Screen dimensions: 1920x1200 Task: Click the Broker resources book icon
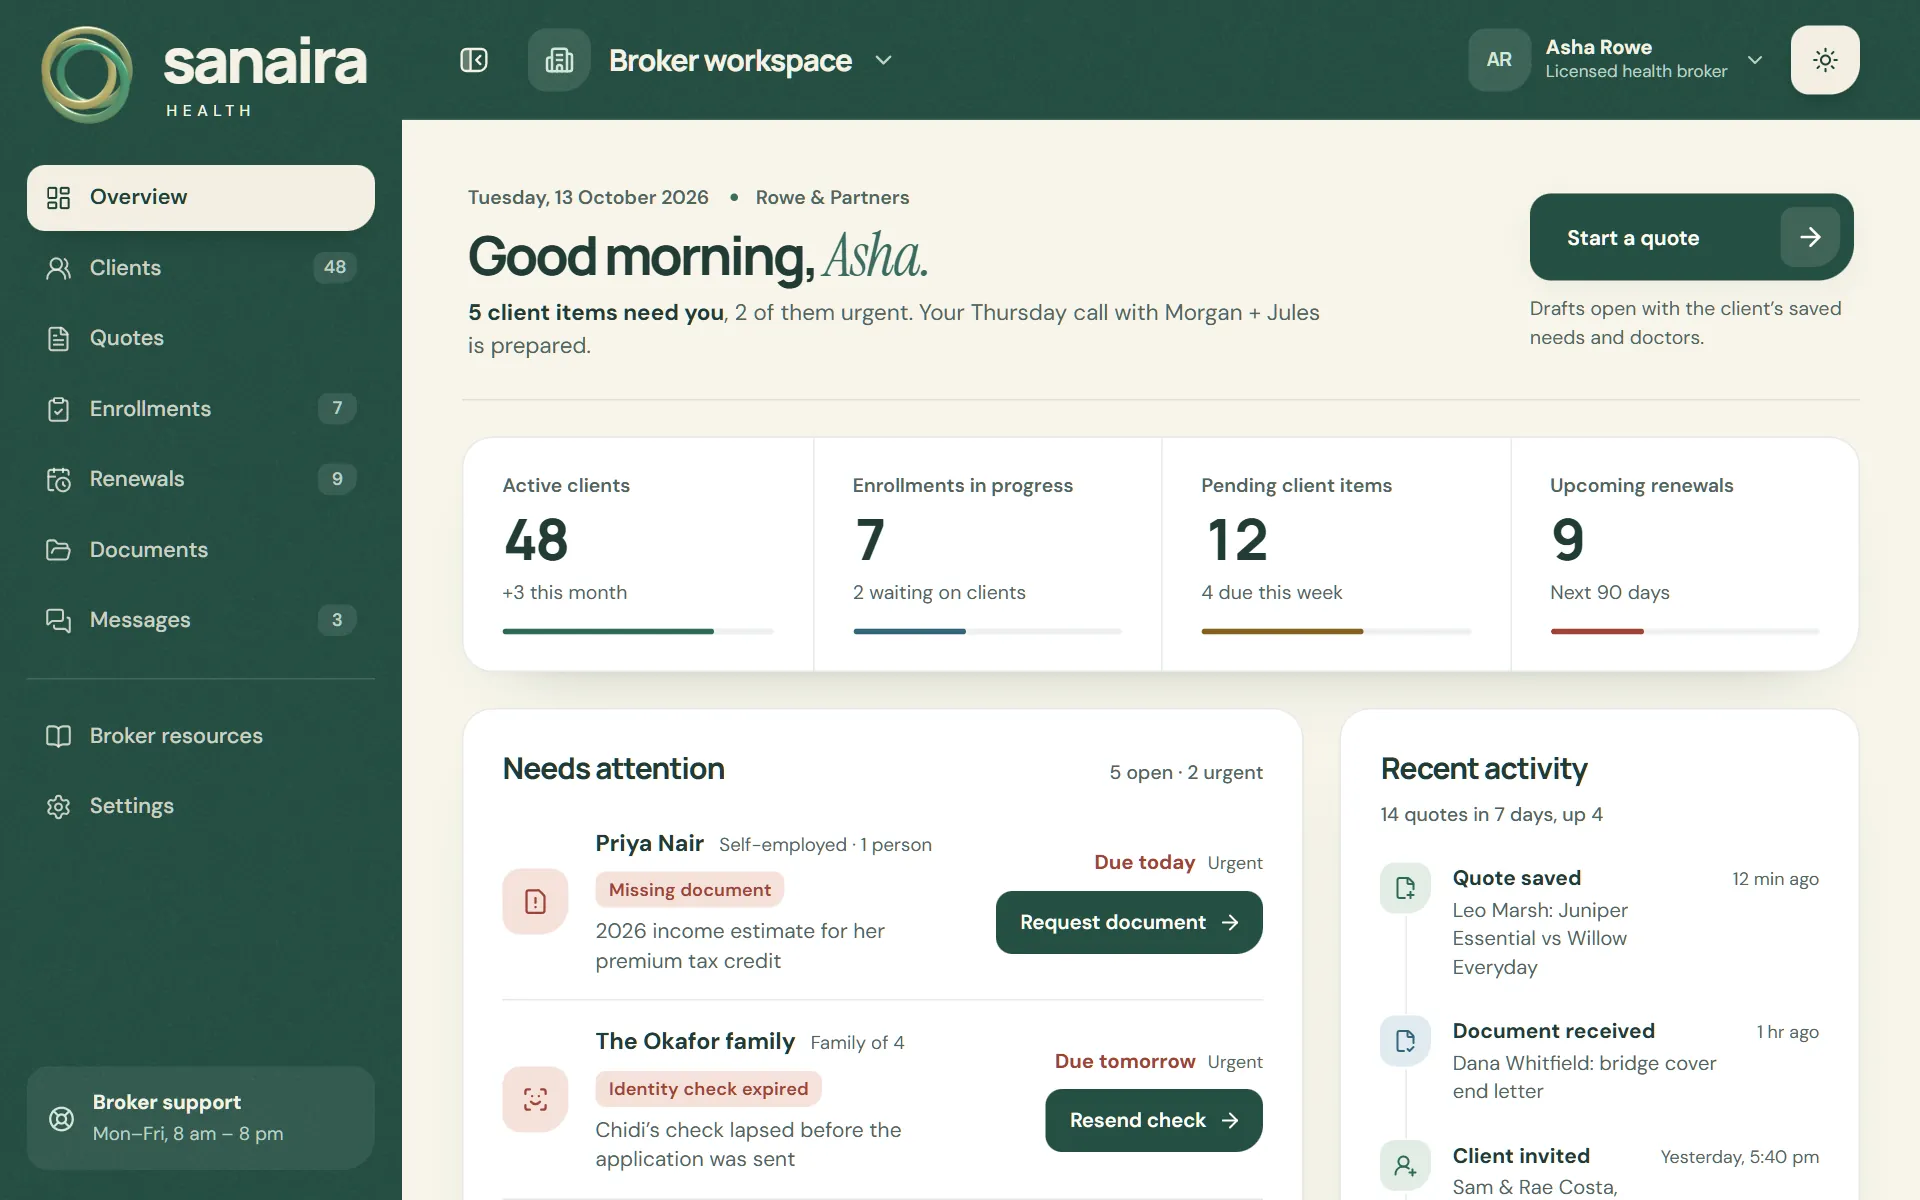[x=59, y=736]
